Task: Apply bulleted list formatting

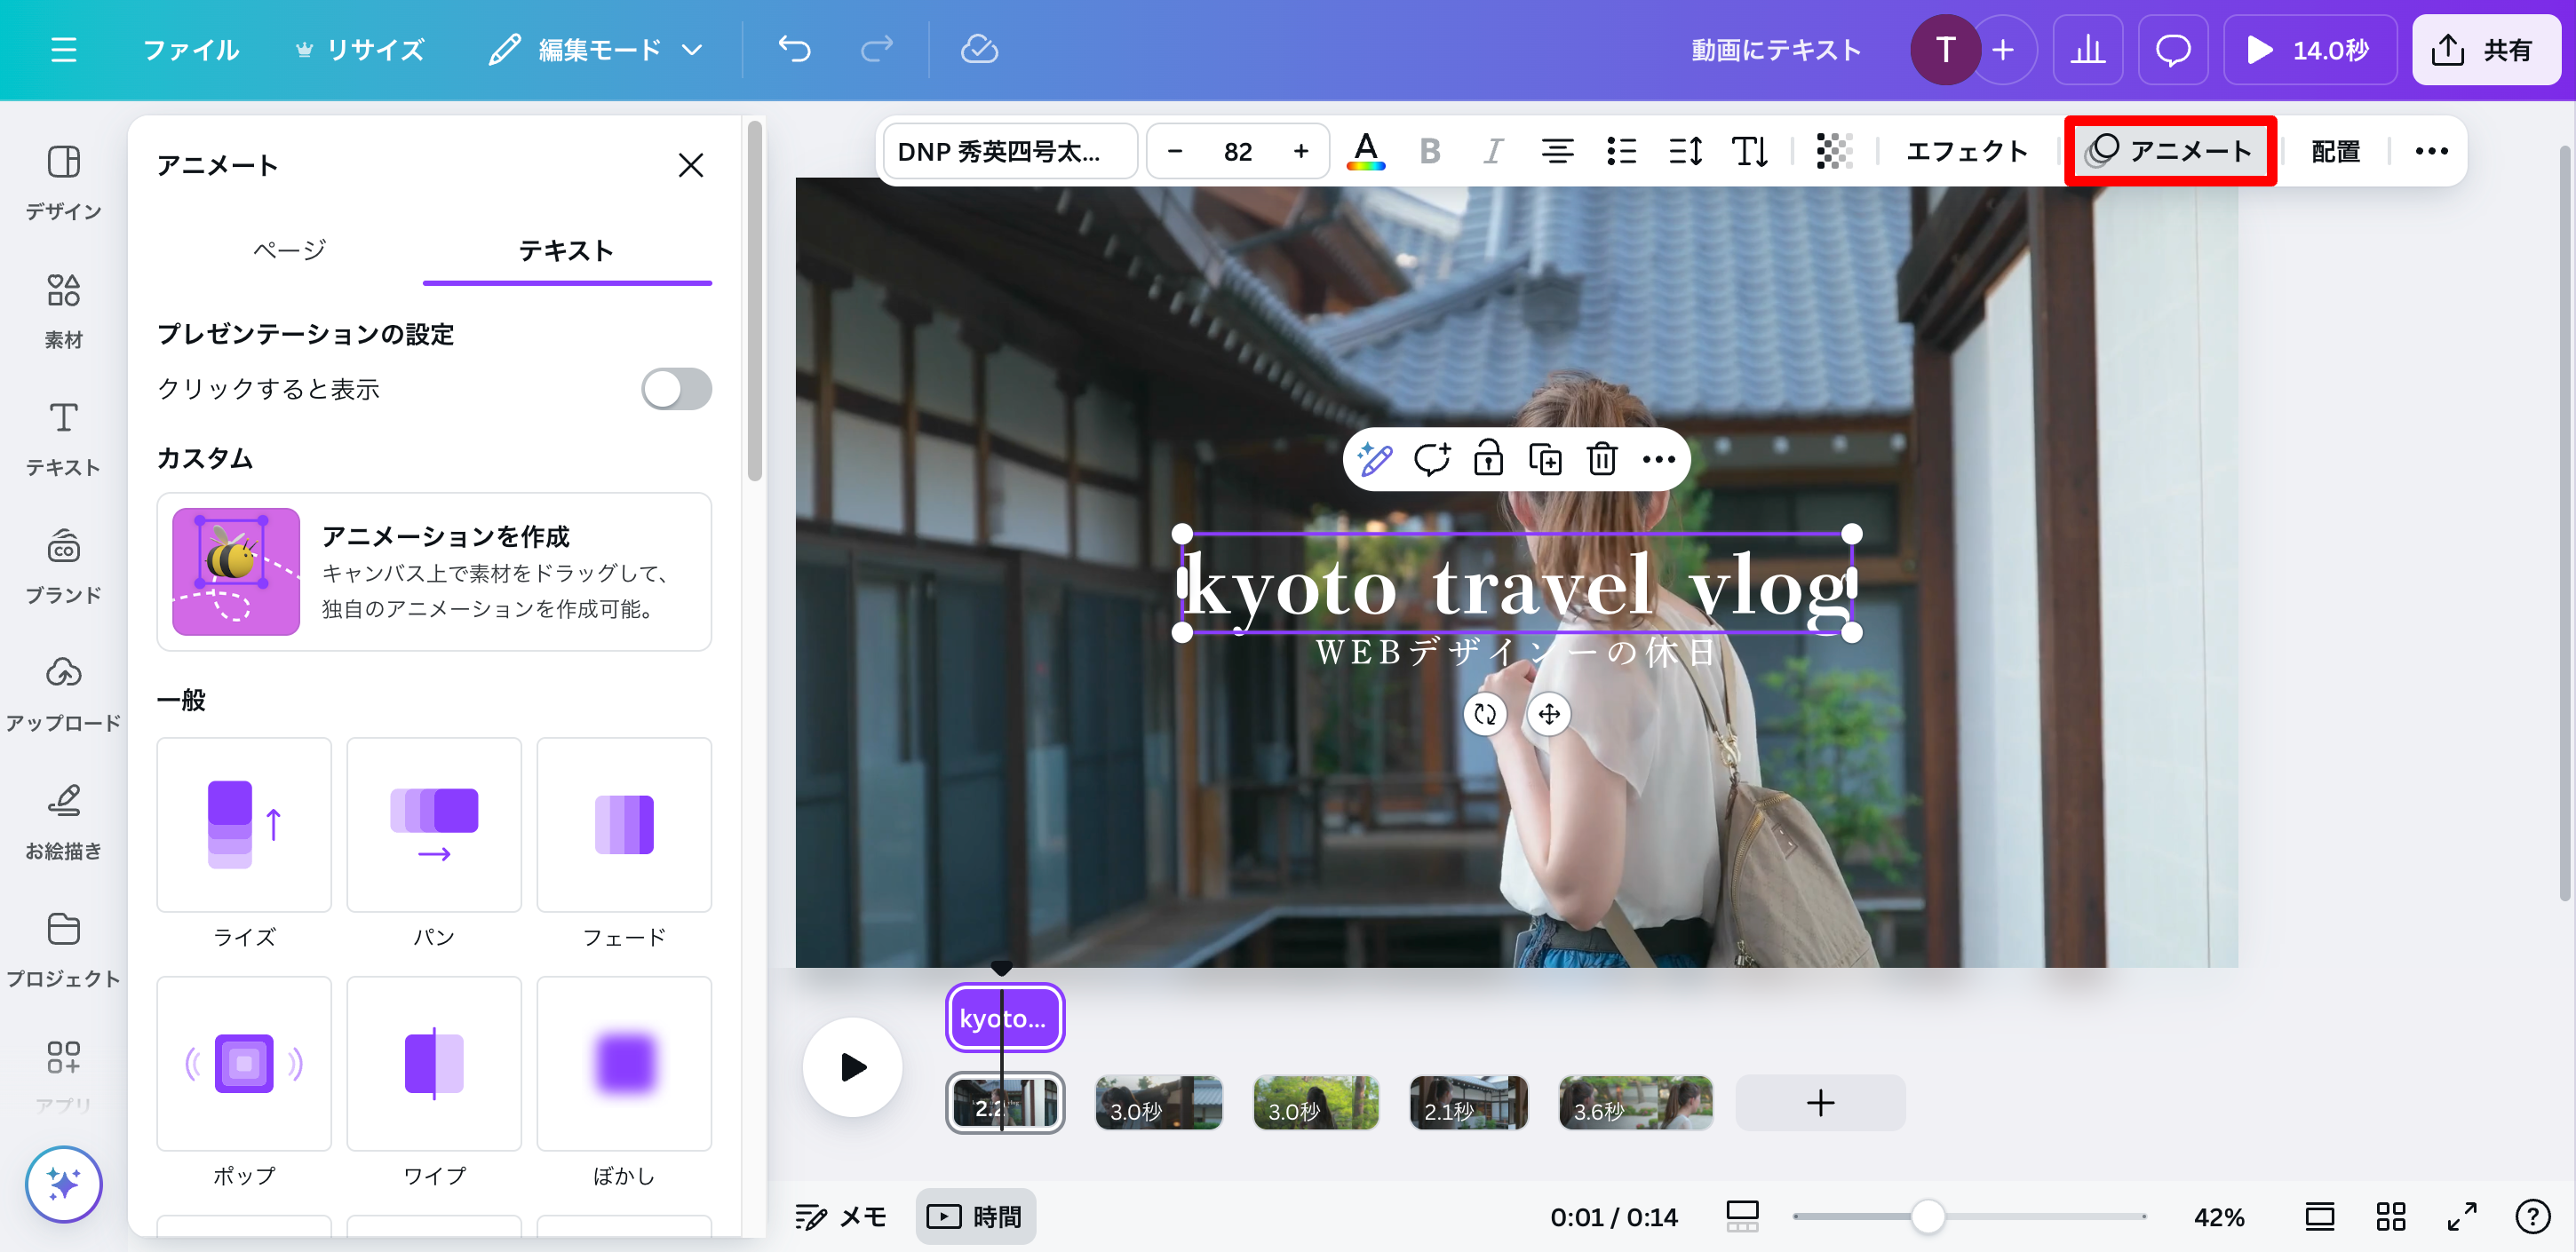Action: pyautogui.click(x=1621, y=151)
